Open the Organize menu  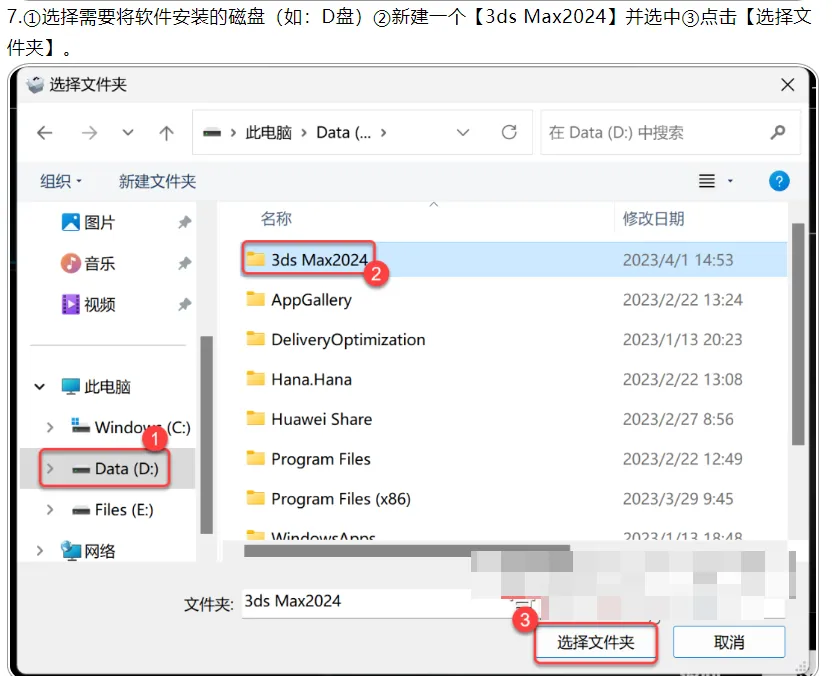click(x=61, y=181)
